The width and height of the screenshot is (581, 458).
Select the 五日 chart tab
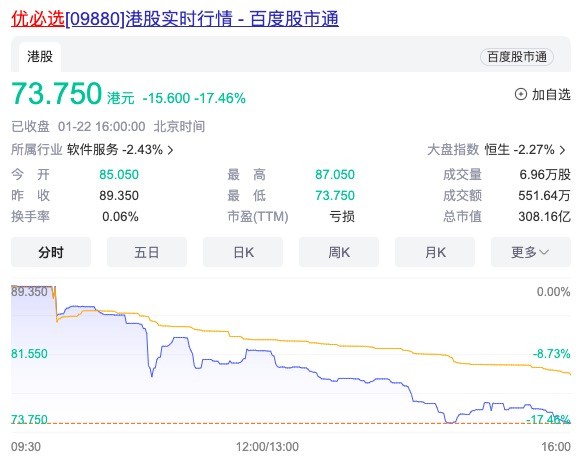[147, 252]
